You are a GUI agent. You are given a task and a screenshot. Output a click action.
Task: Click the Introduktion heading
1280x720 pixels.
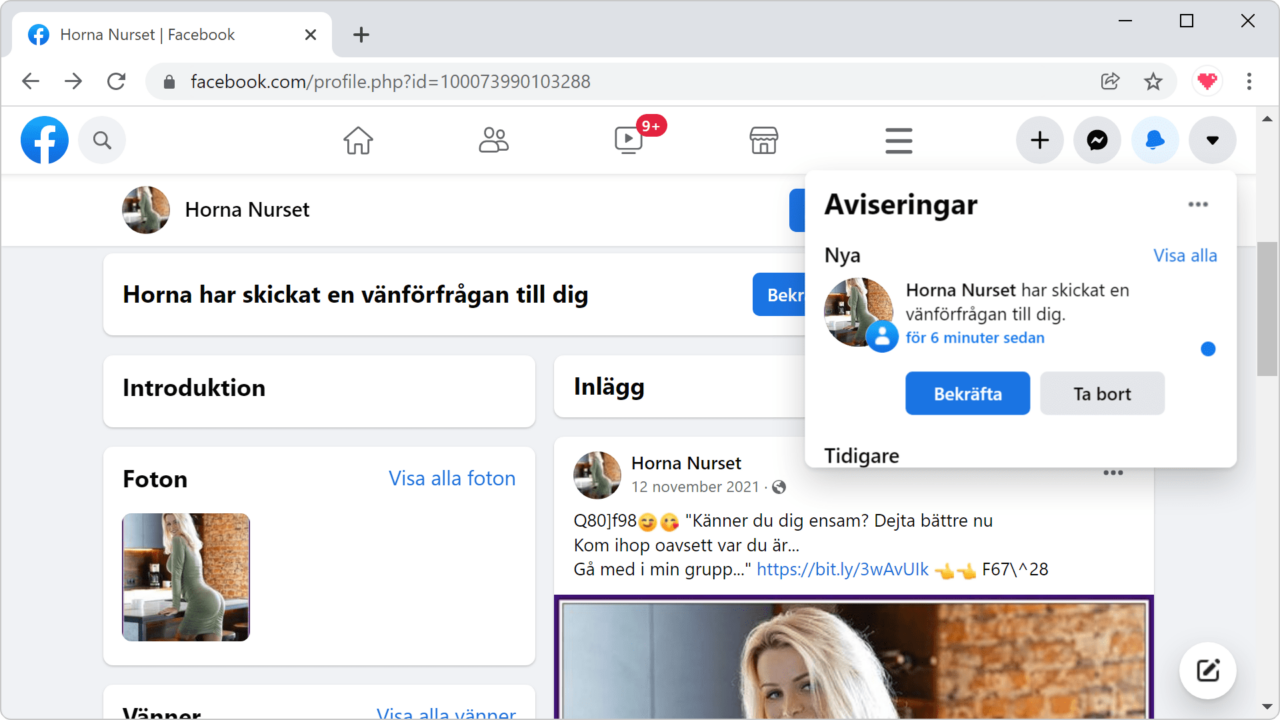[x=194, y=388]
